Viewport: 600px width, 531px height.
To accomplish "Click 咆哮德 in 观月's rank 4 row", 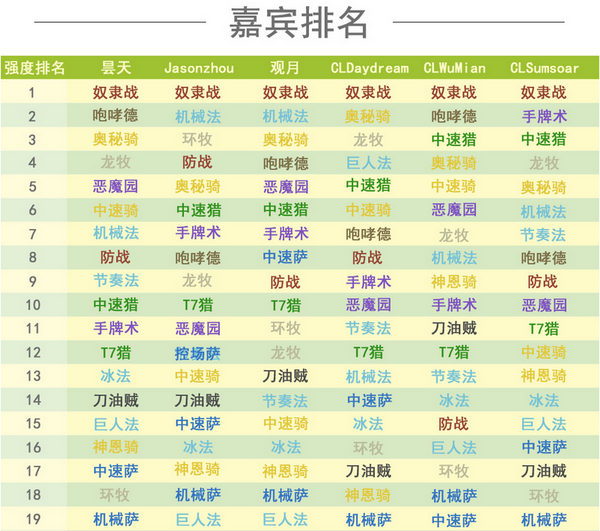I will pos(285,164).
